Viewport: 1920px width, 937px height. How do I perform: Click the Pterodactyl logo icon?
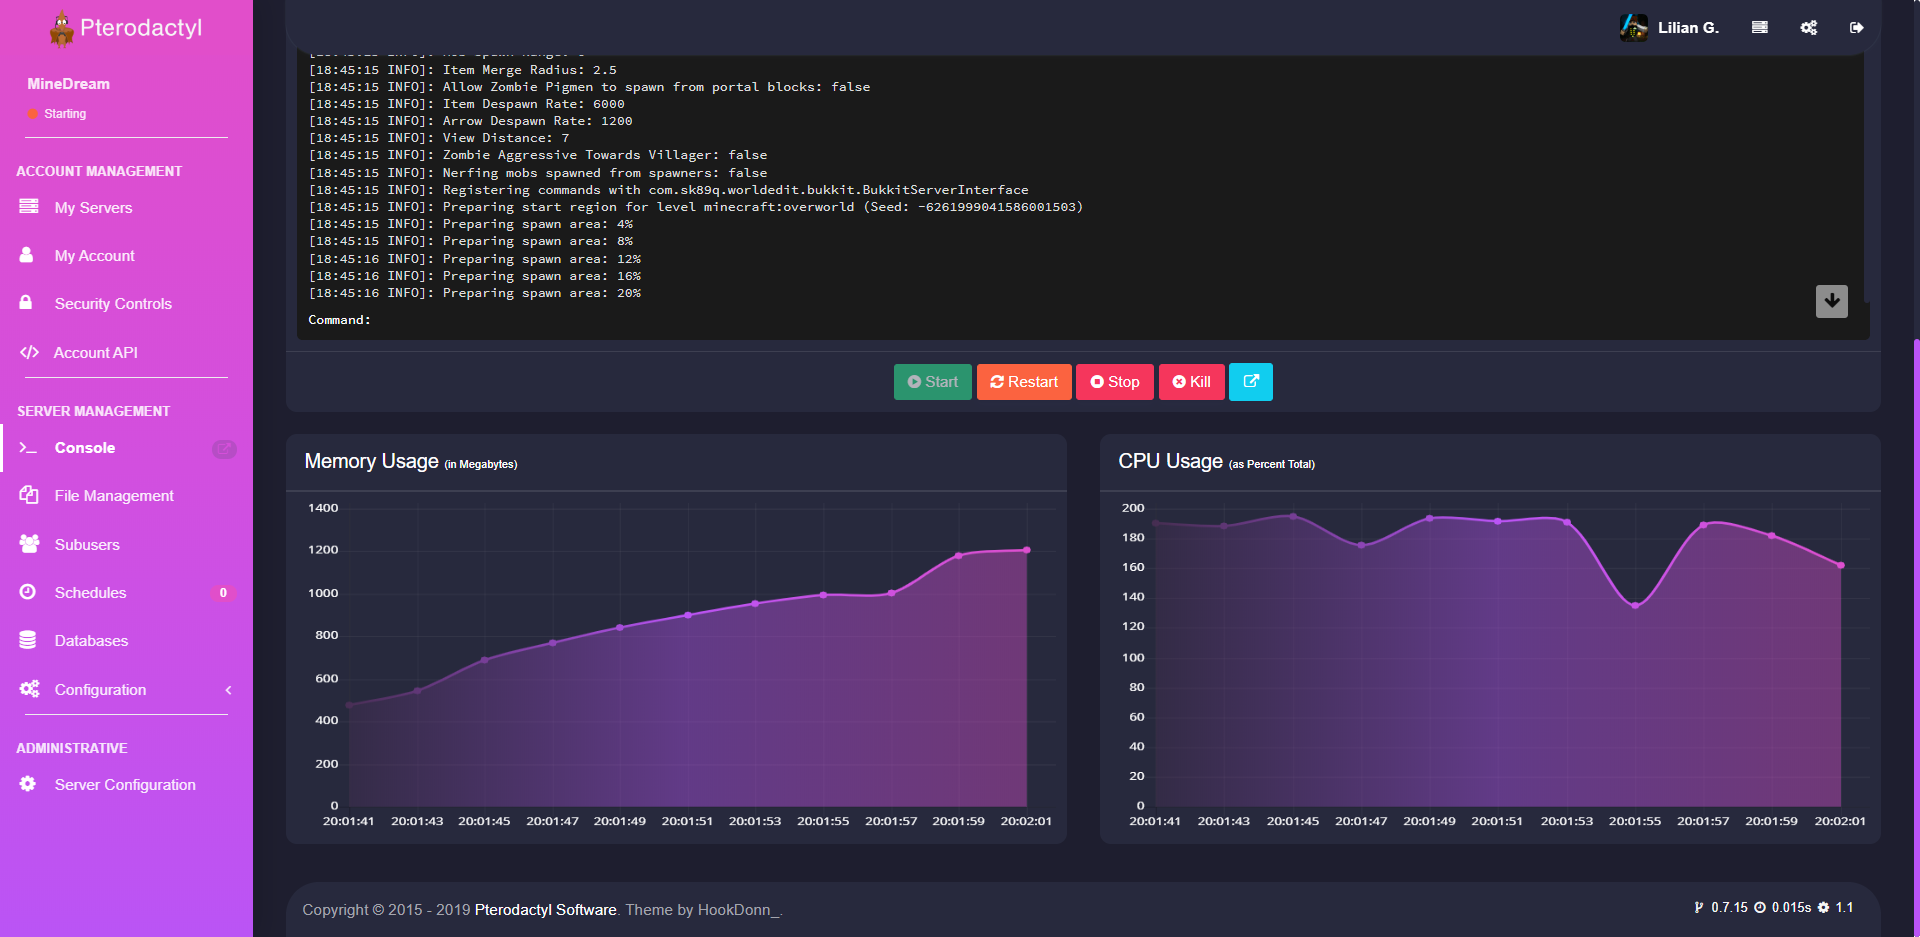(x=62, y=29)
